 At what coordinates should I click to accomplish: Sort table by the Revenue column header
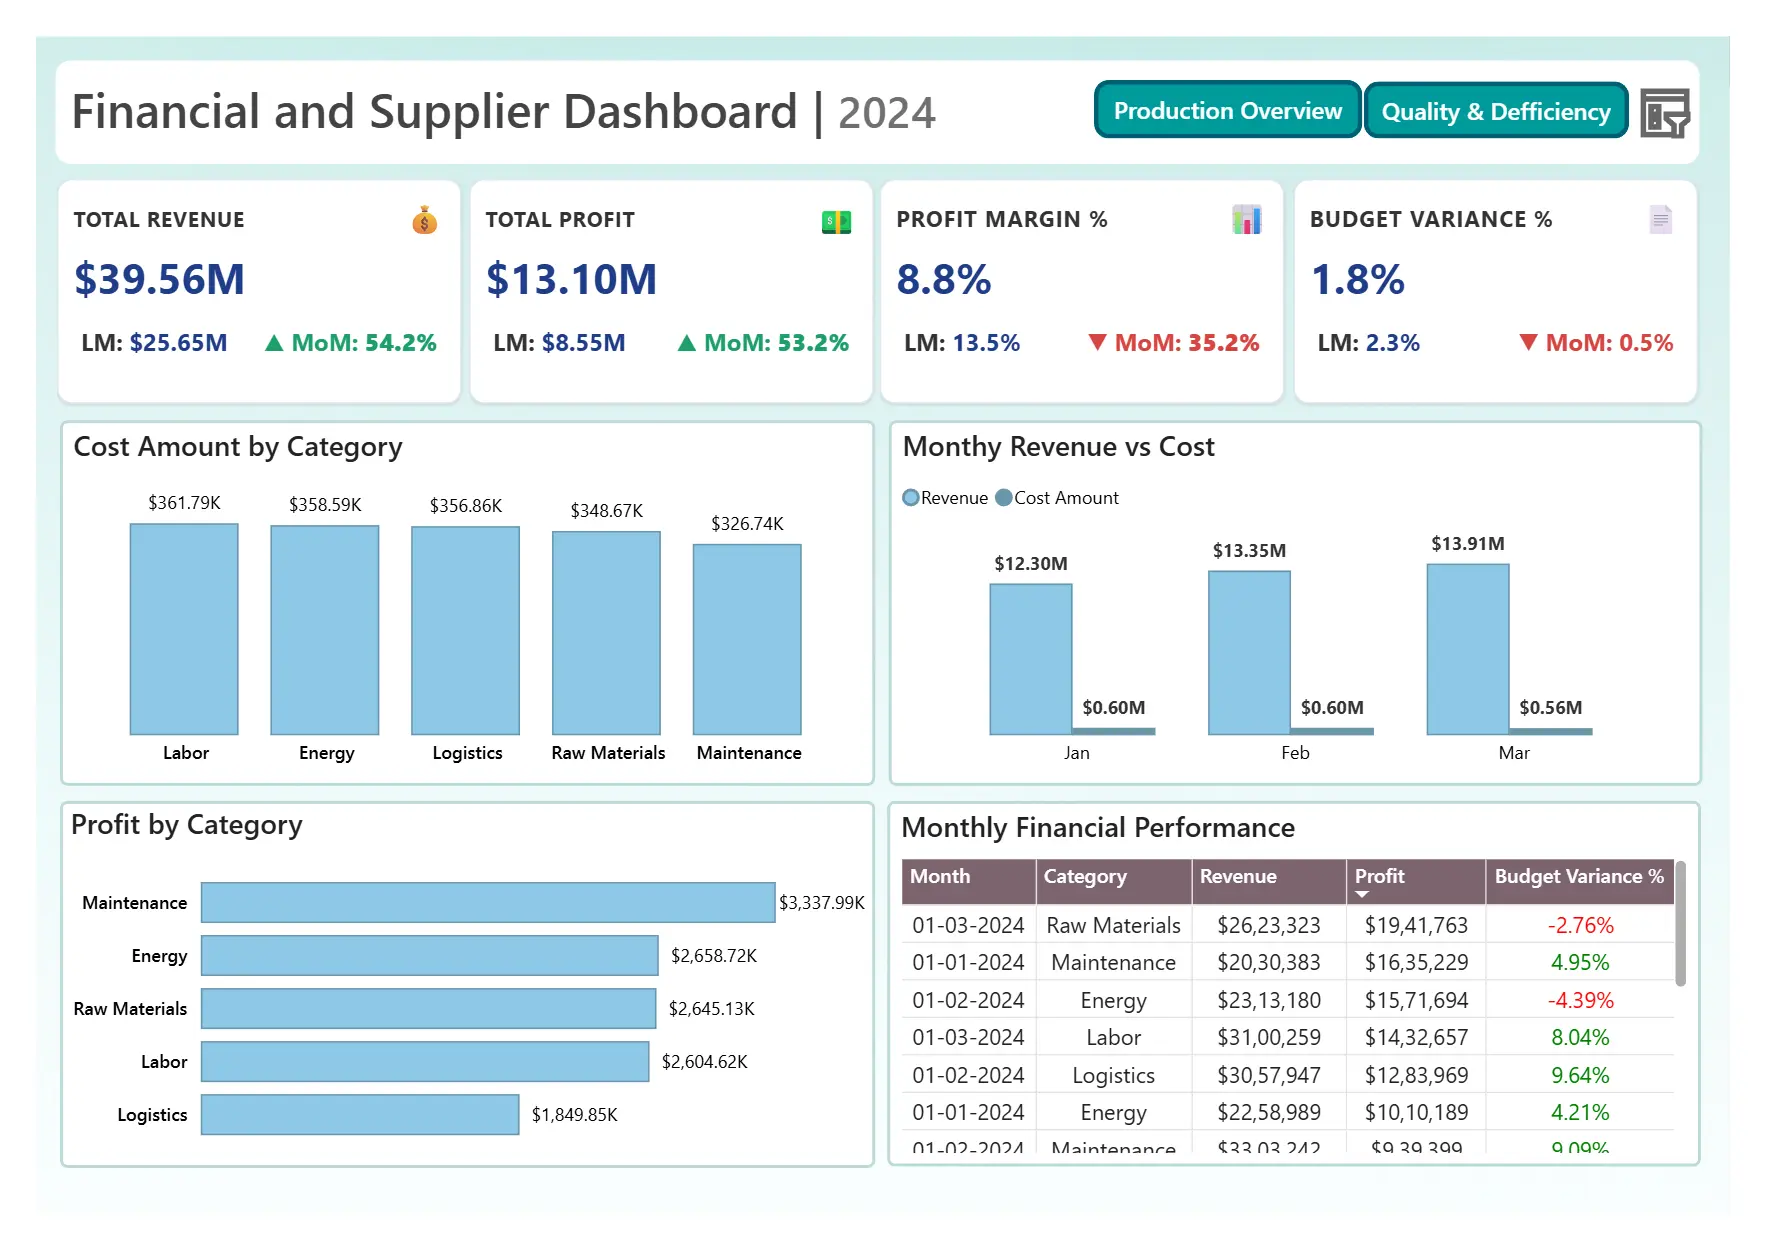pyautogui.click(x=1238, y=876)
